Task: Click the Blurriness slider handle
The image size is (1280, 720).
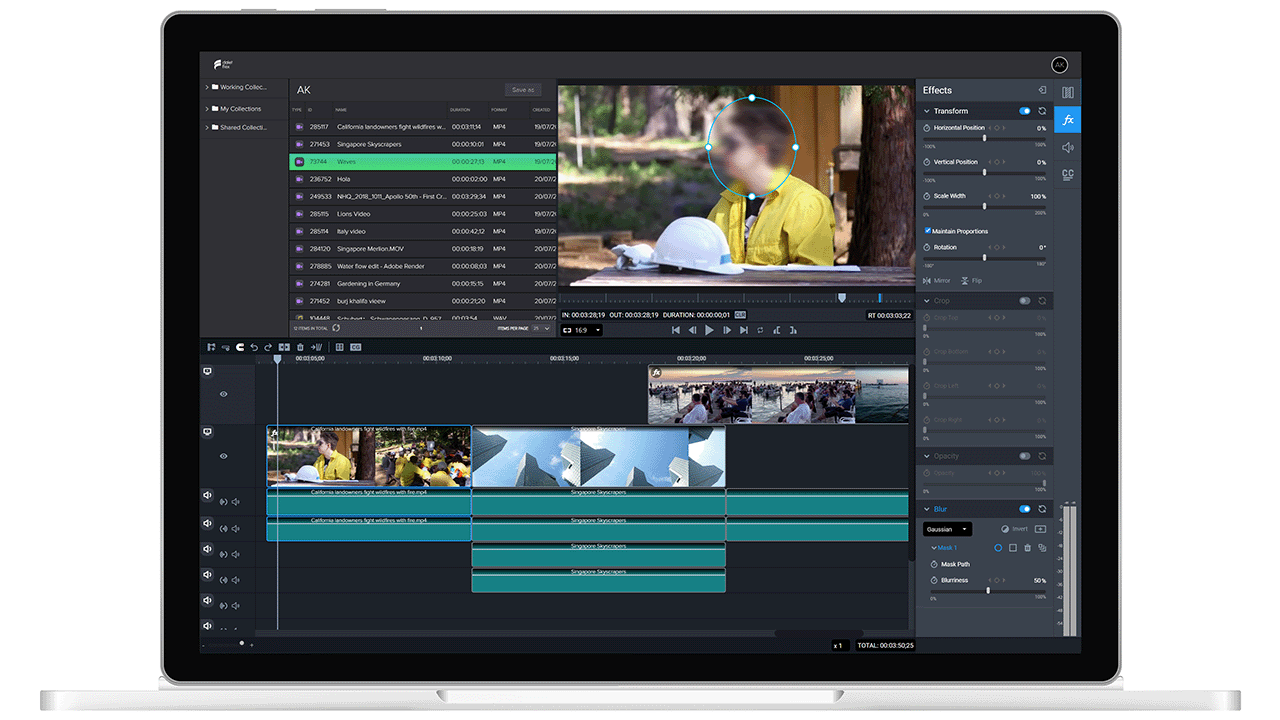Action: click(988, 590)
